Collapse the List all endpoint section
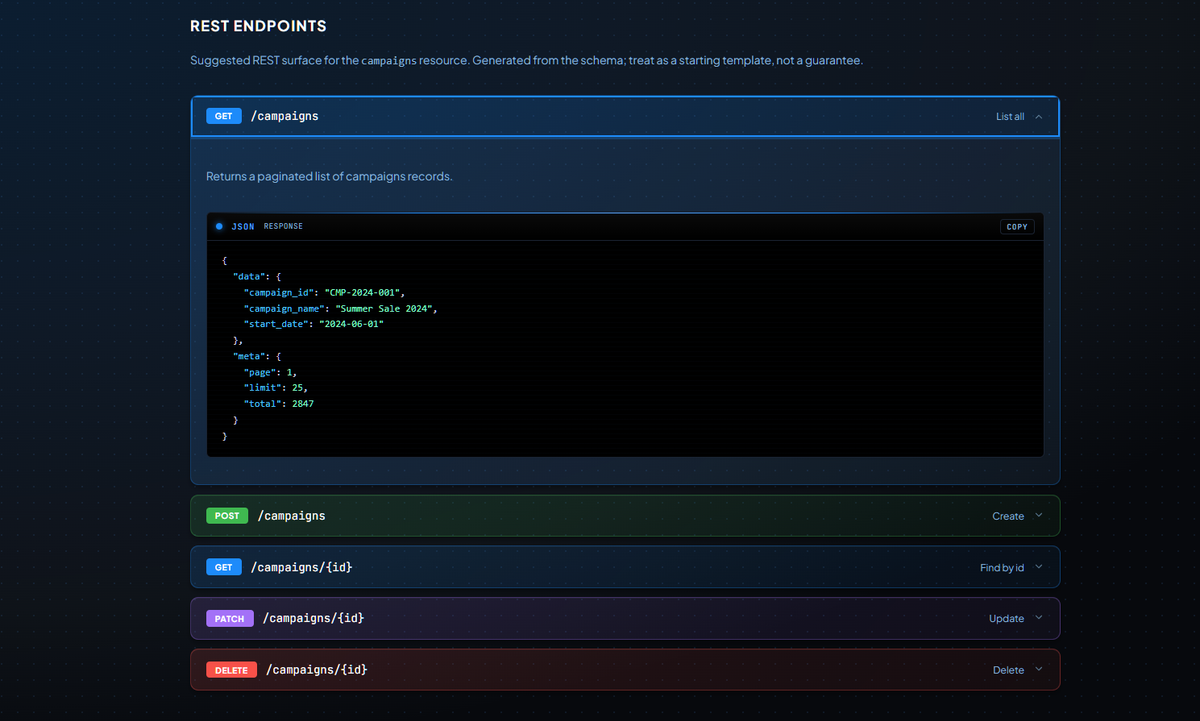Image resolution: width=1200 pixels, height=721 pixels. point(1038,116)
